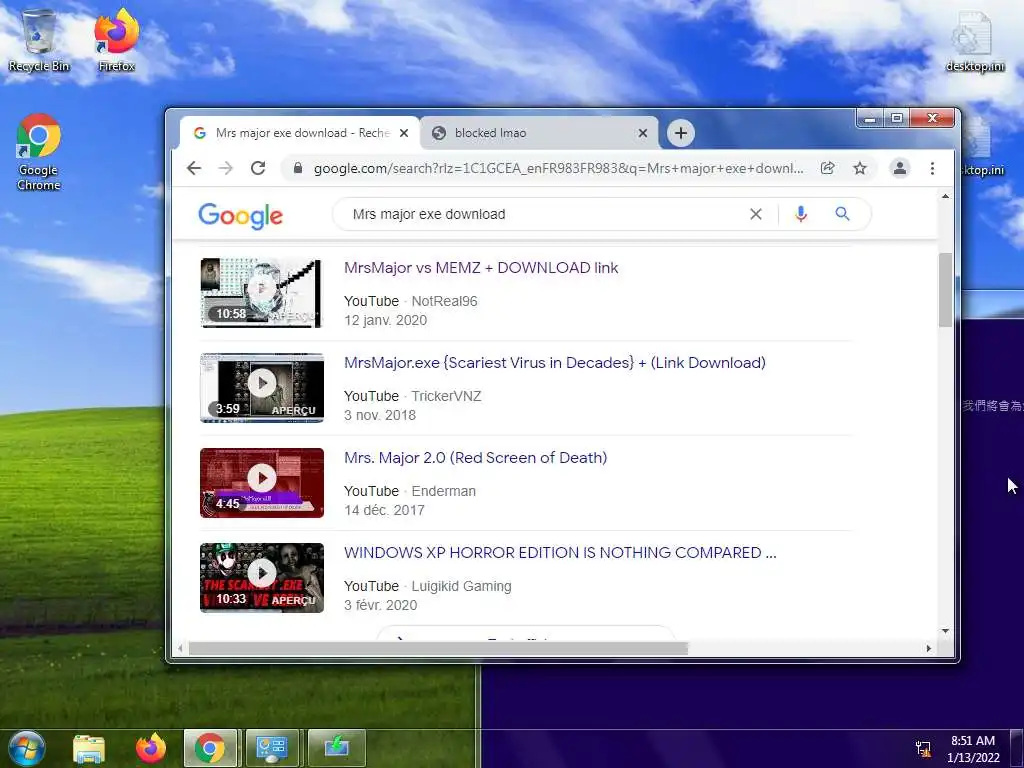Open the download-arrow app on the taskbar

(x=336, y=748)
